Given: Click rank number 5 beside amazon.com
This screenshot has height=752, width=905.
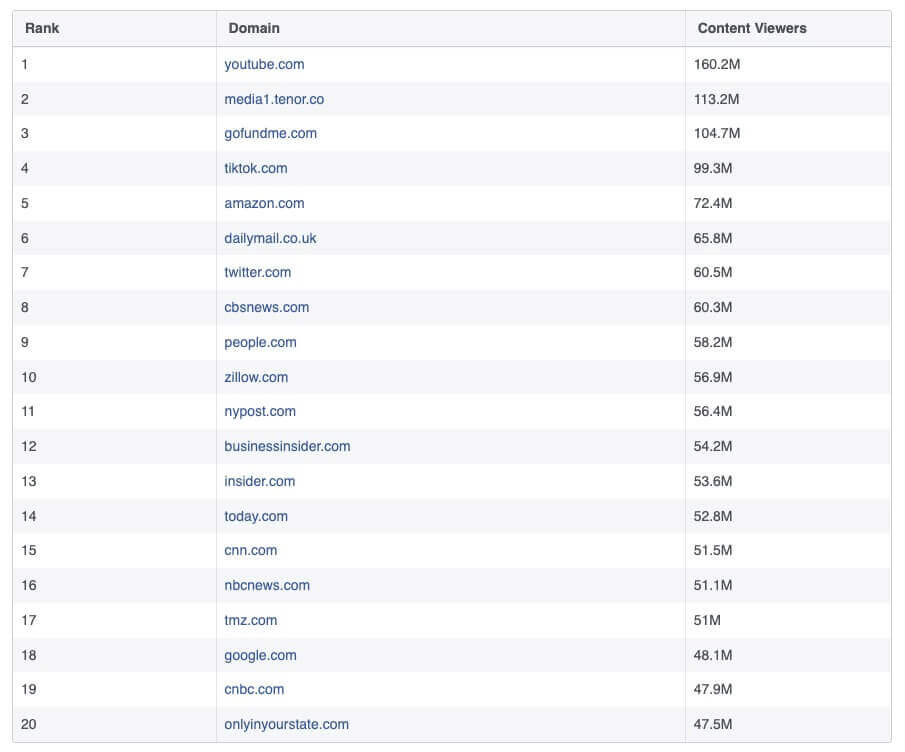Looking at the screenshot, I should point(25,203).
